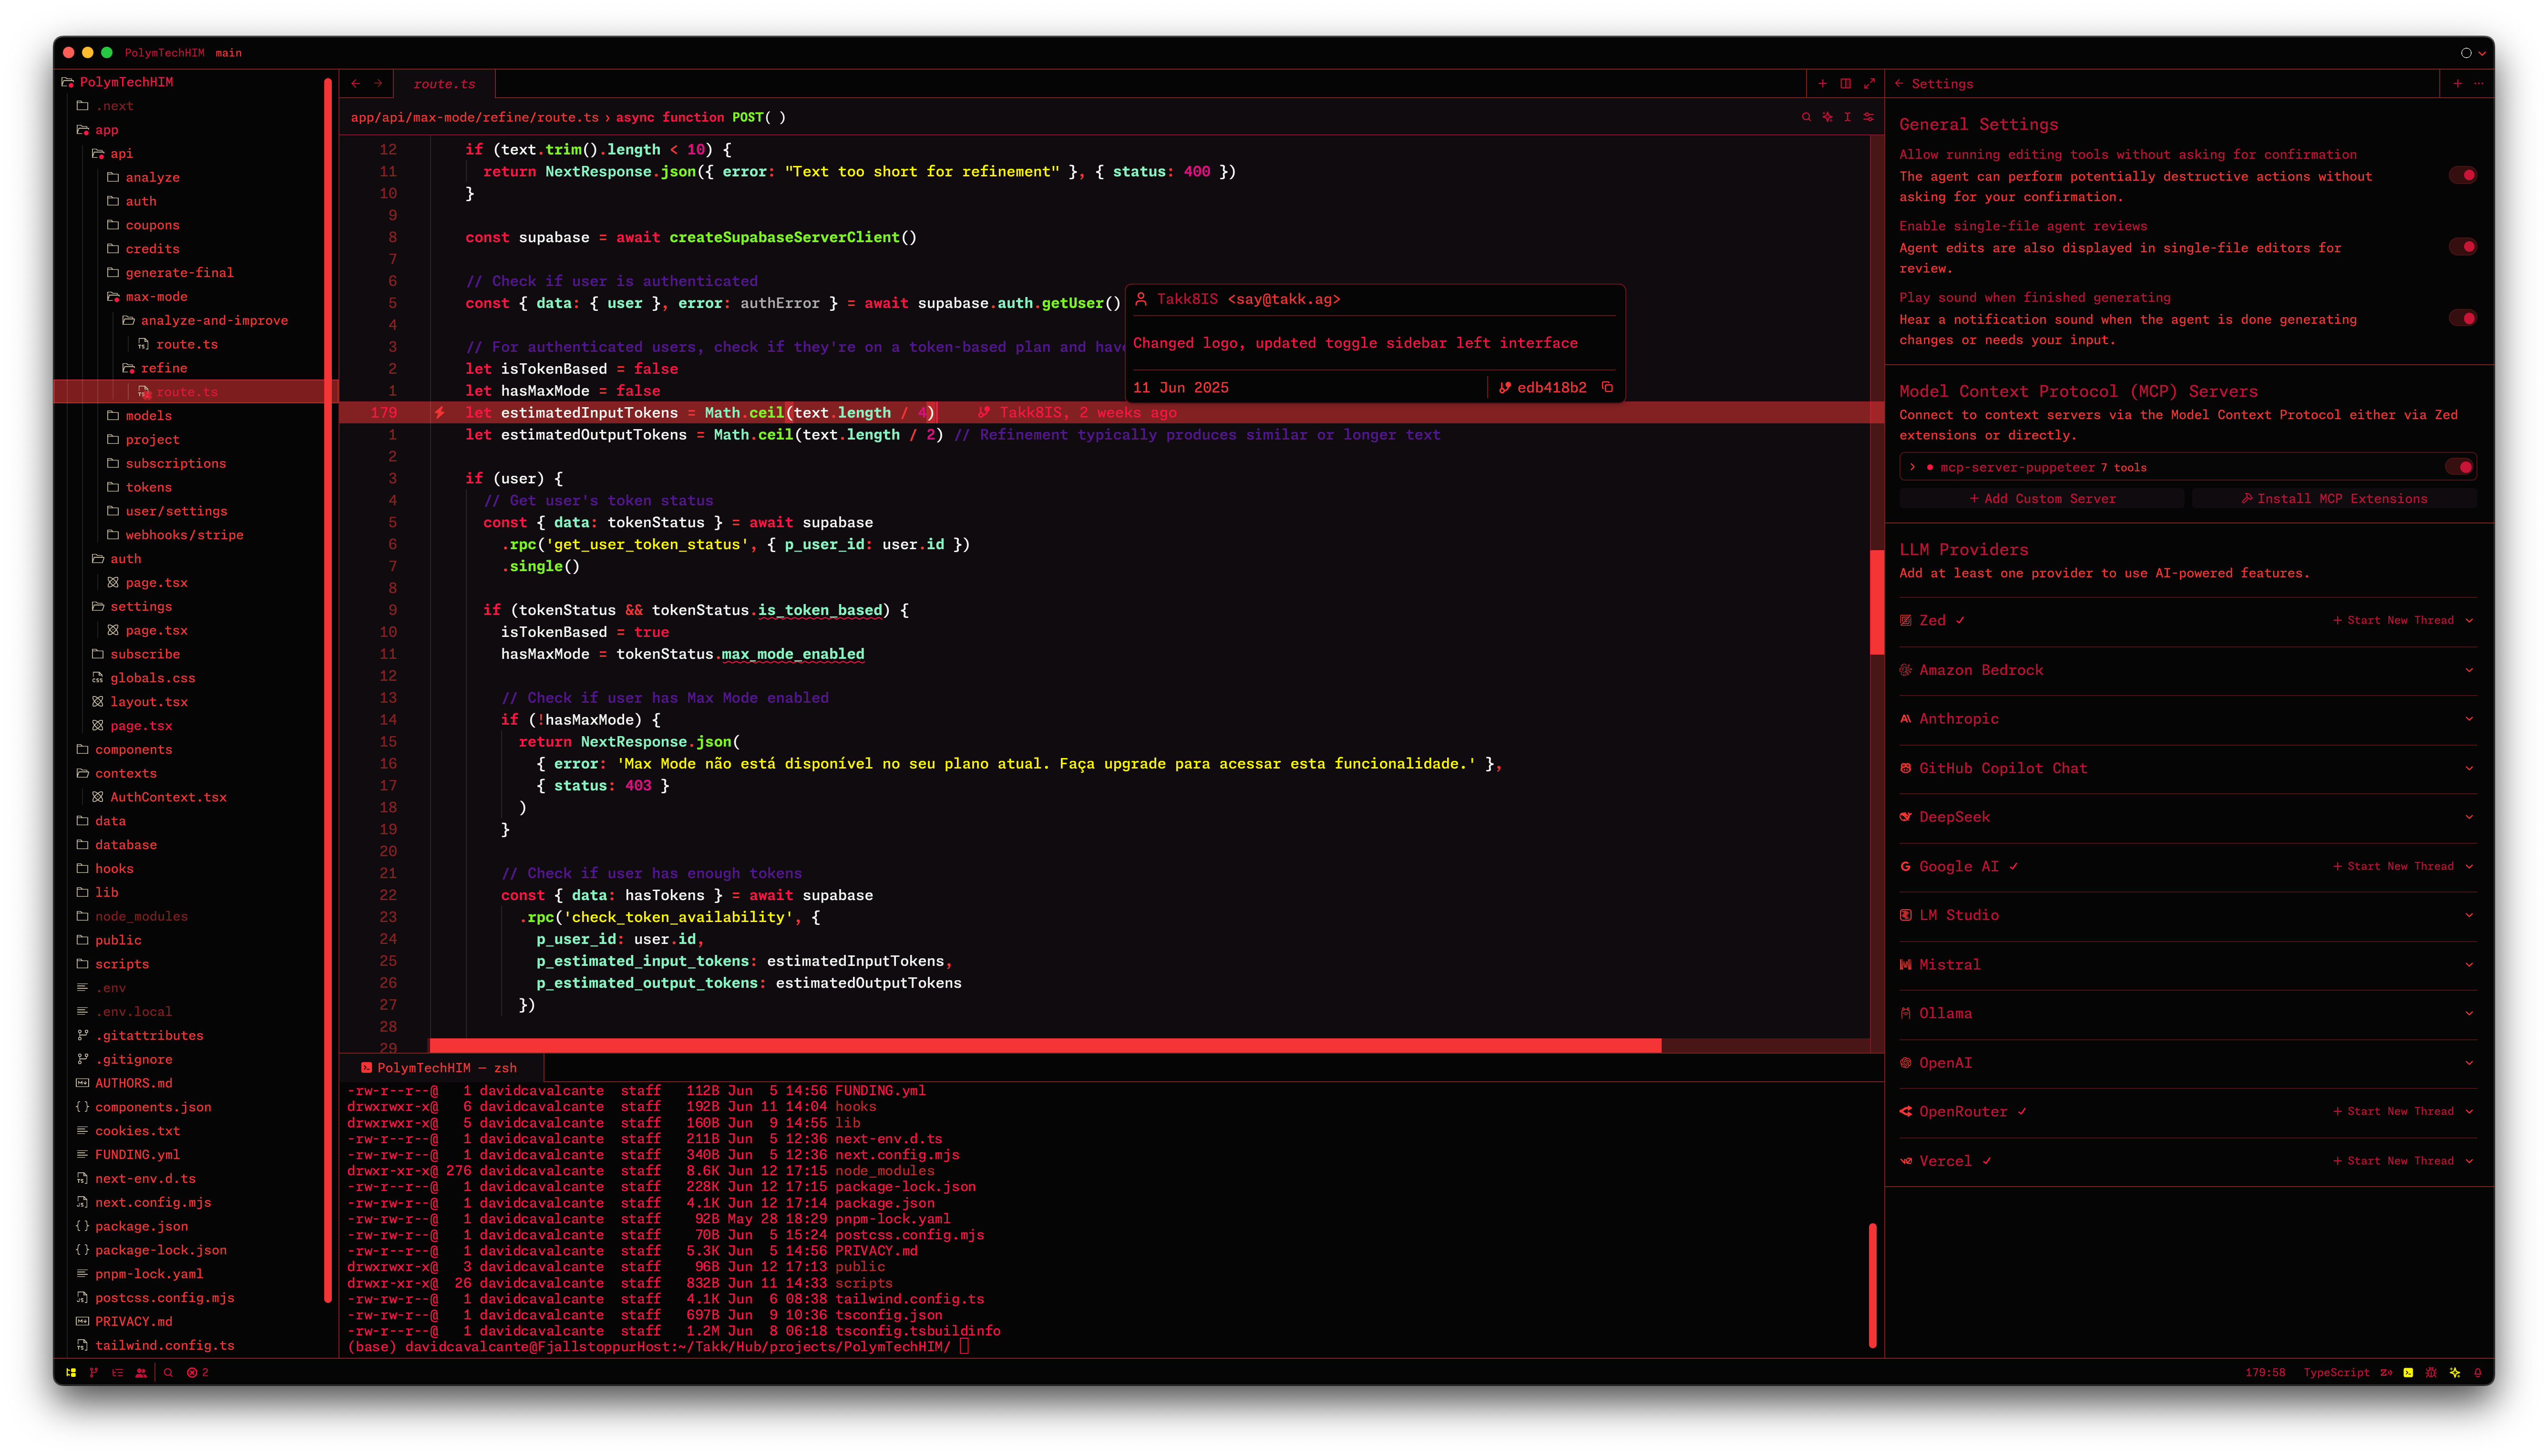
Task: Click the editor horizontal scrollbar thumb
Action: pos(1045,1045)
